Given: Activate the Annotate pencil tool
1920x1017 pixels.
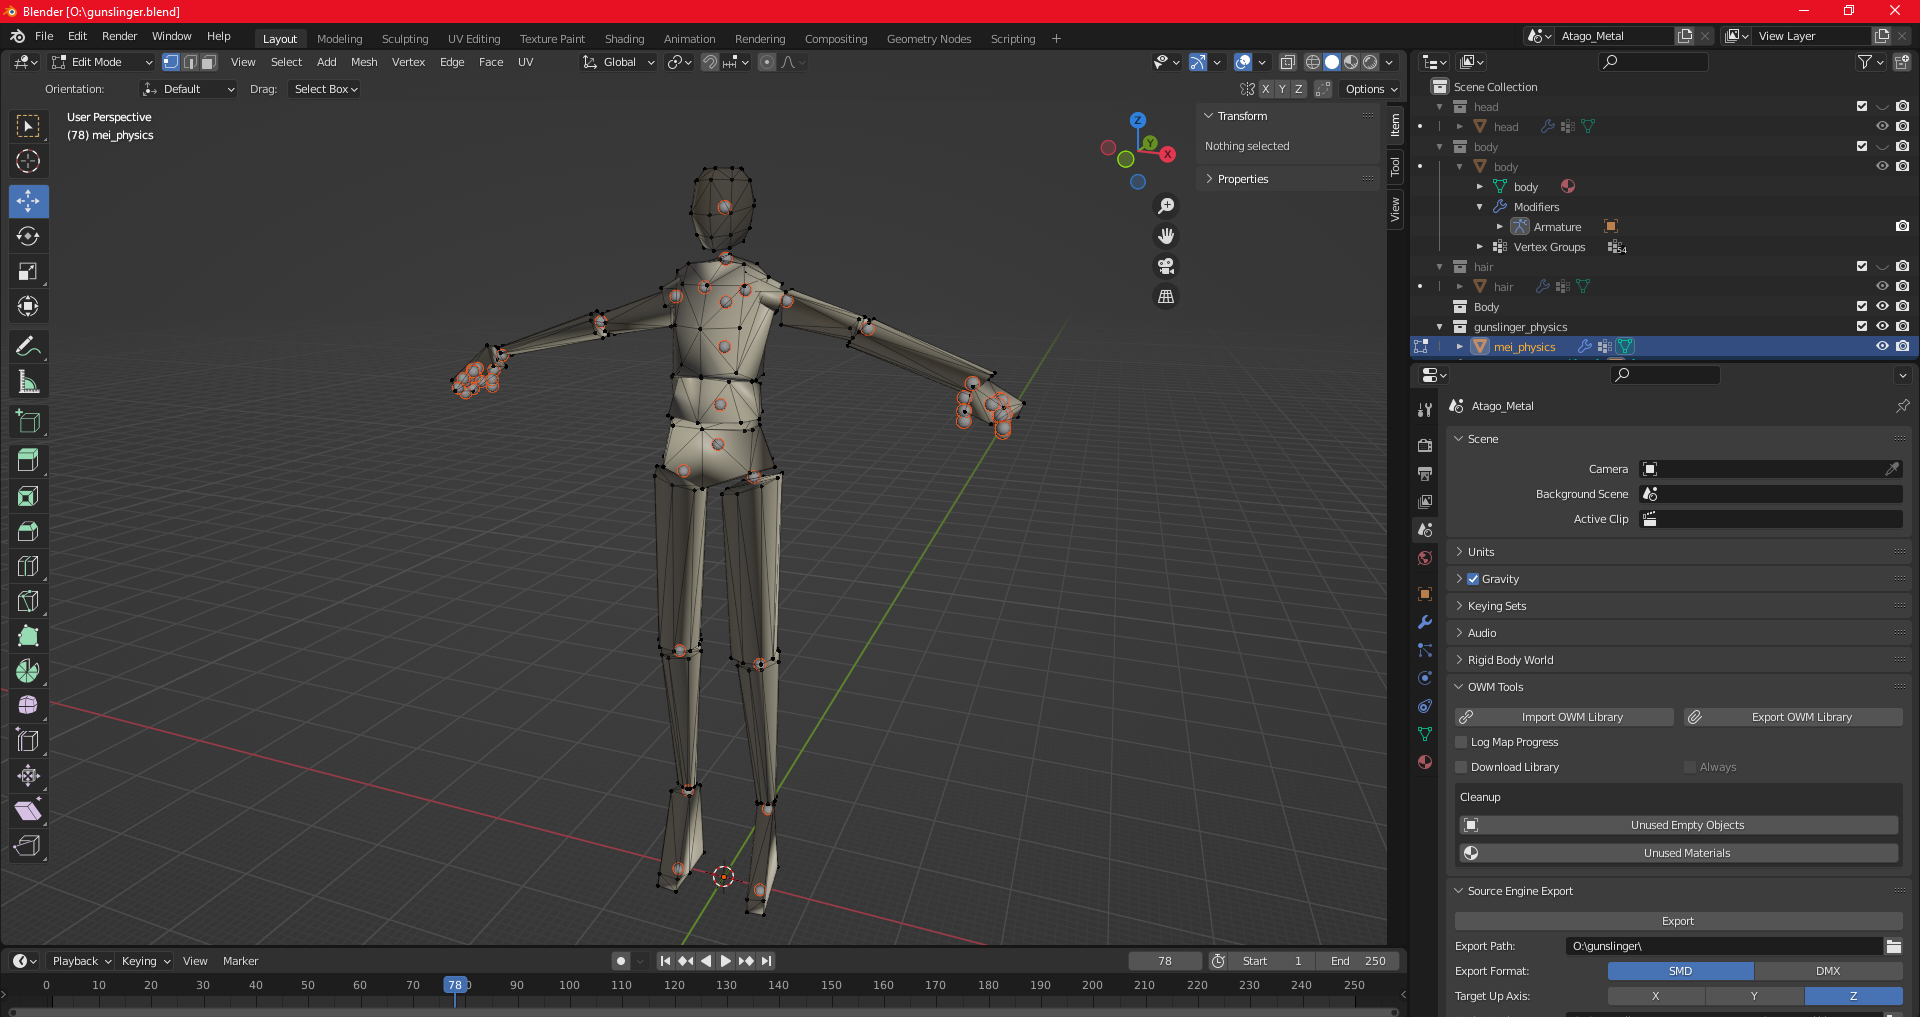Looking at the screenshot, I should pos(28,347).
